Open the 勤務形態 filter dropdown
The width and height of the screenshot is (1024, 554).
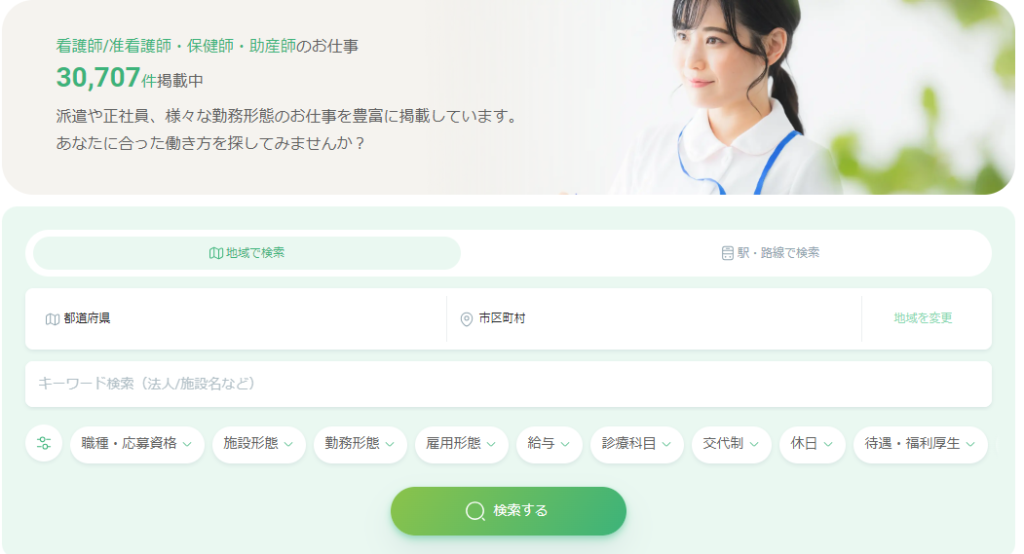point(360,444)
